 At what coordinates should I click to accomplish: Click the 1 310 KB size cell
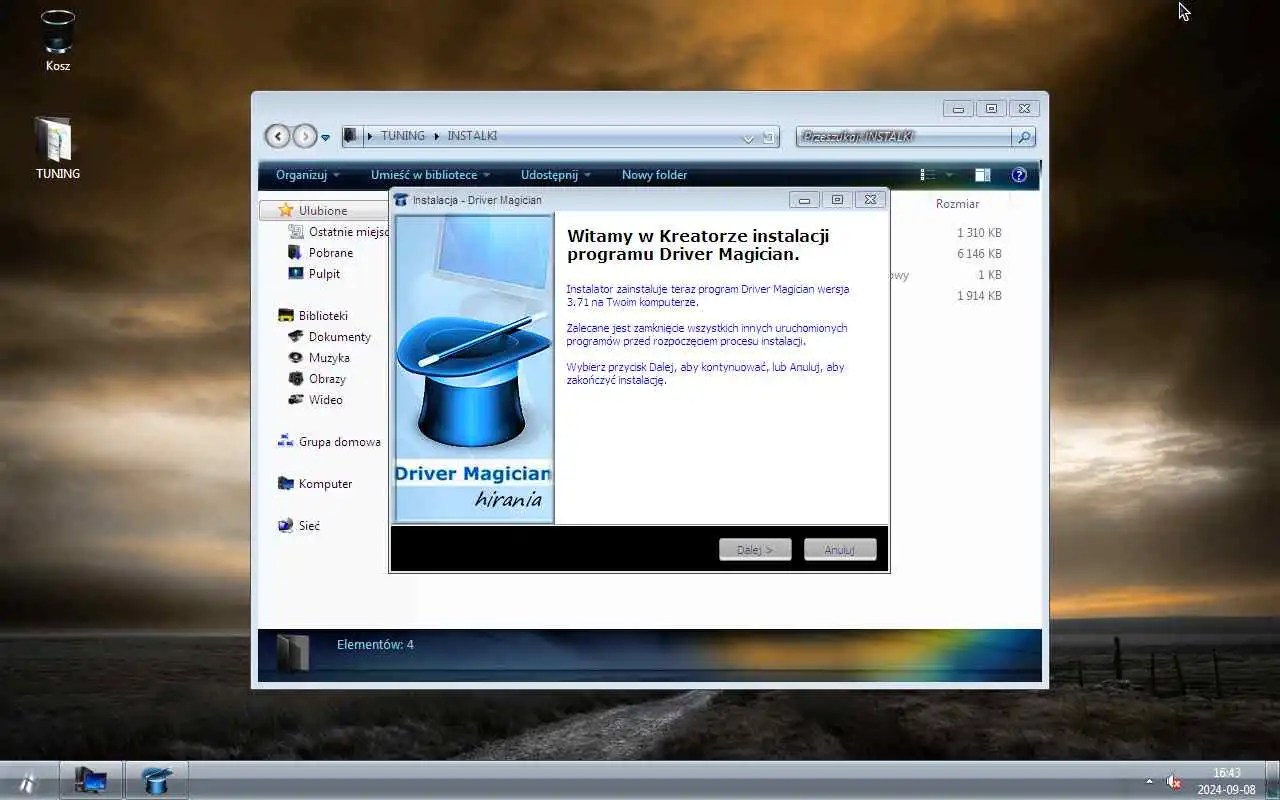979,233
